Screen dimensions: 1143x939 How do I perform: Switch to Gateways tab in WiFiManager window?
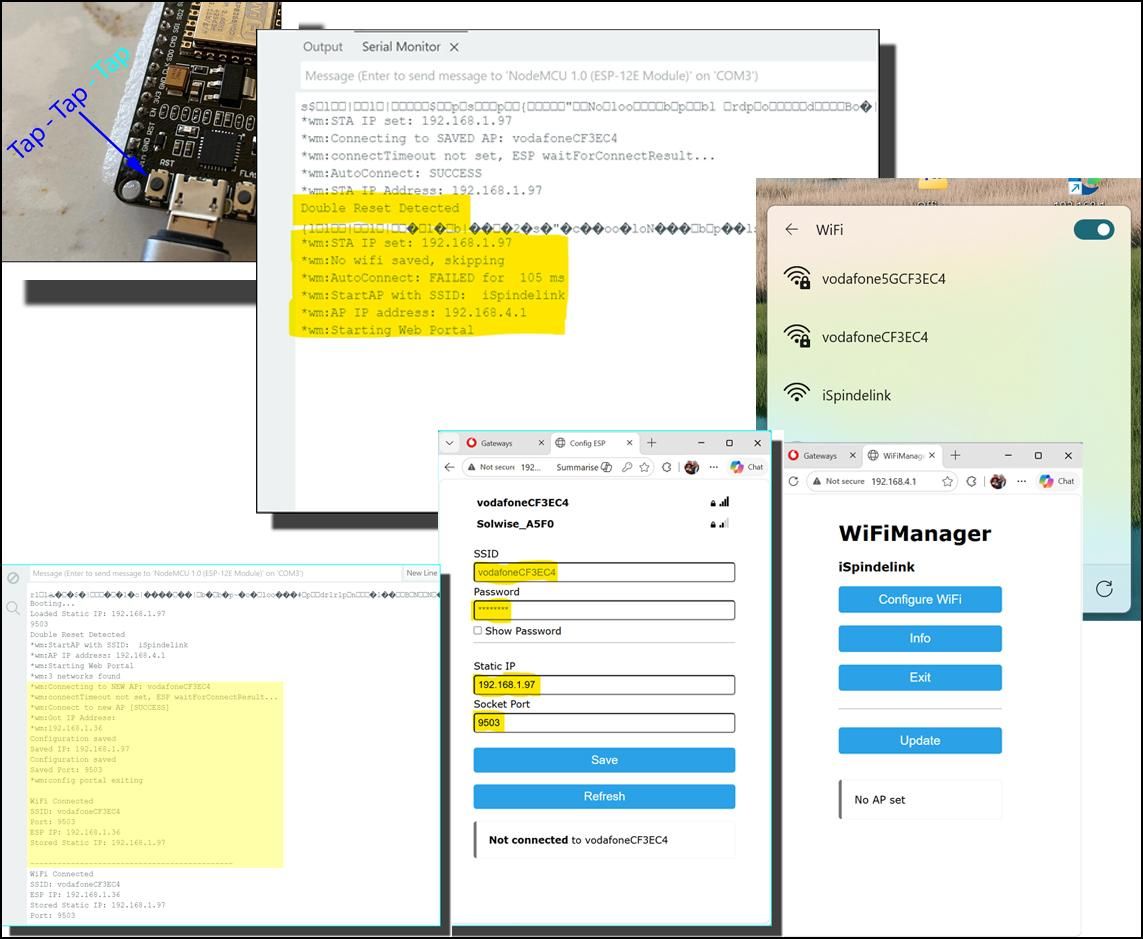[x=821, y=456]
